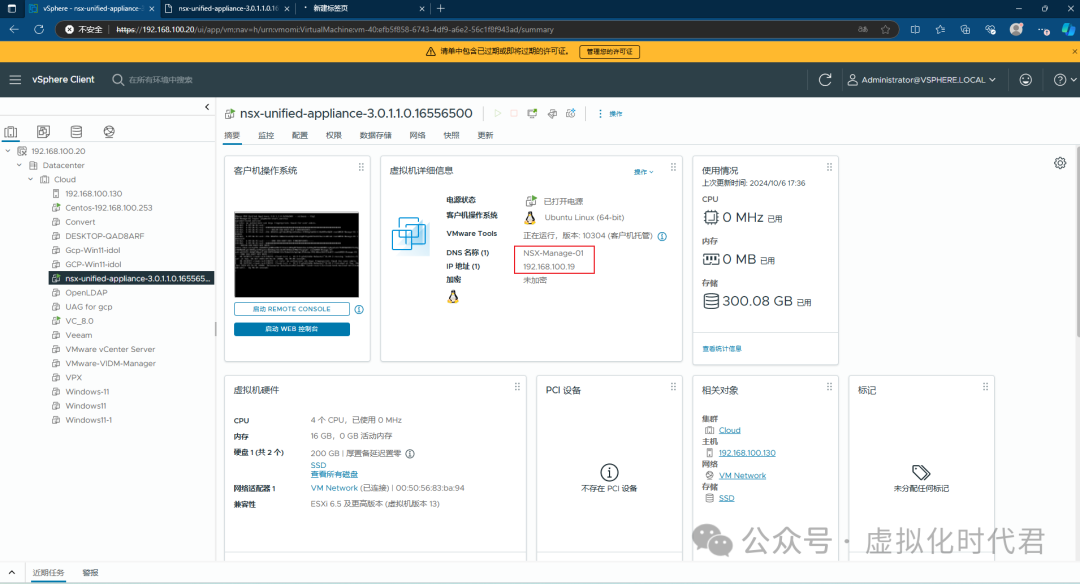Click the drag handle on 虚拟机硬件 card
The height and width of the screenshot is (584, 1080).
coord(517,386)
